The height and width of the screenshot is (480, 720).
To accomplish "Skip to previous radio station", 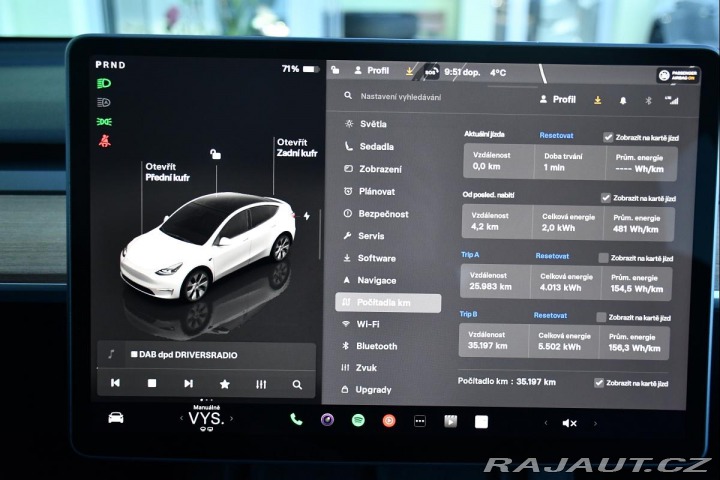I will tap(115, 383).
